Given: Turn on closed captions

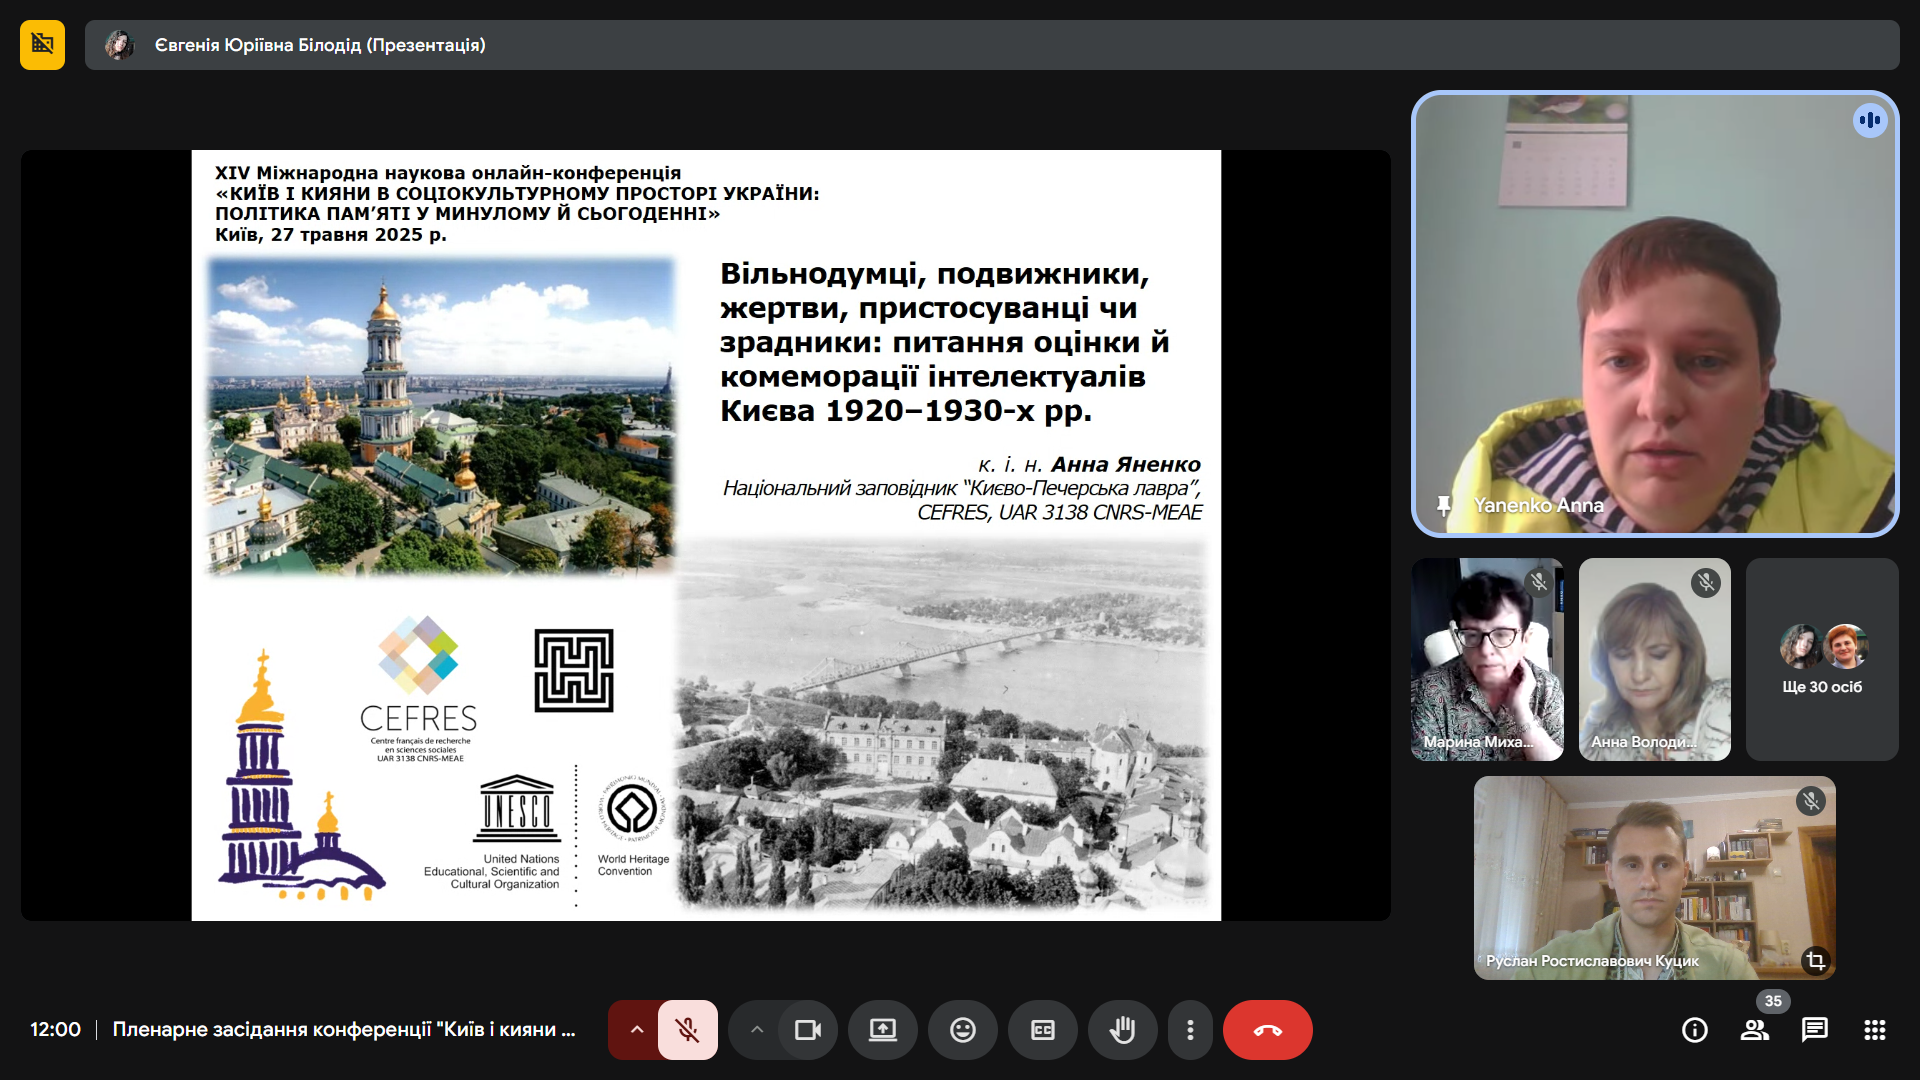Looking at the screenshot, I should (1042, 1030).
